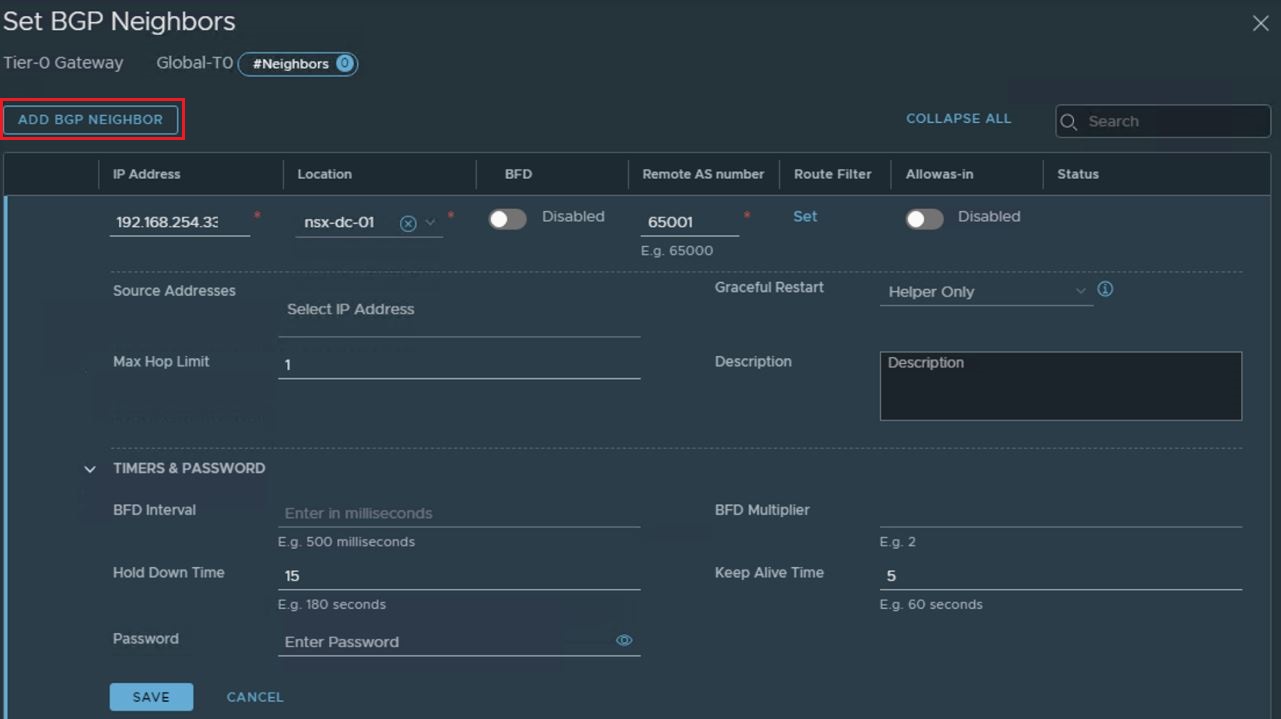Open the Graceful Restart dropdown
The width and height of the screenshot is (1281, 719).
tap(985, 292)
